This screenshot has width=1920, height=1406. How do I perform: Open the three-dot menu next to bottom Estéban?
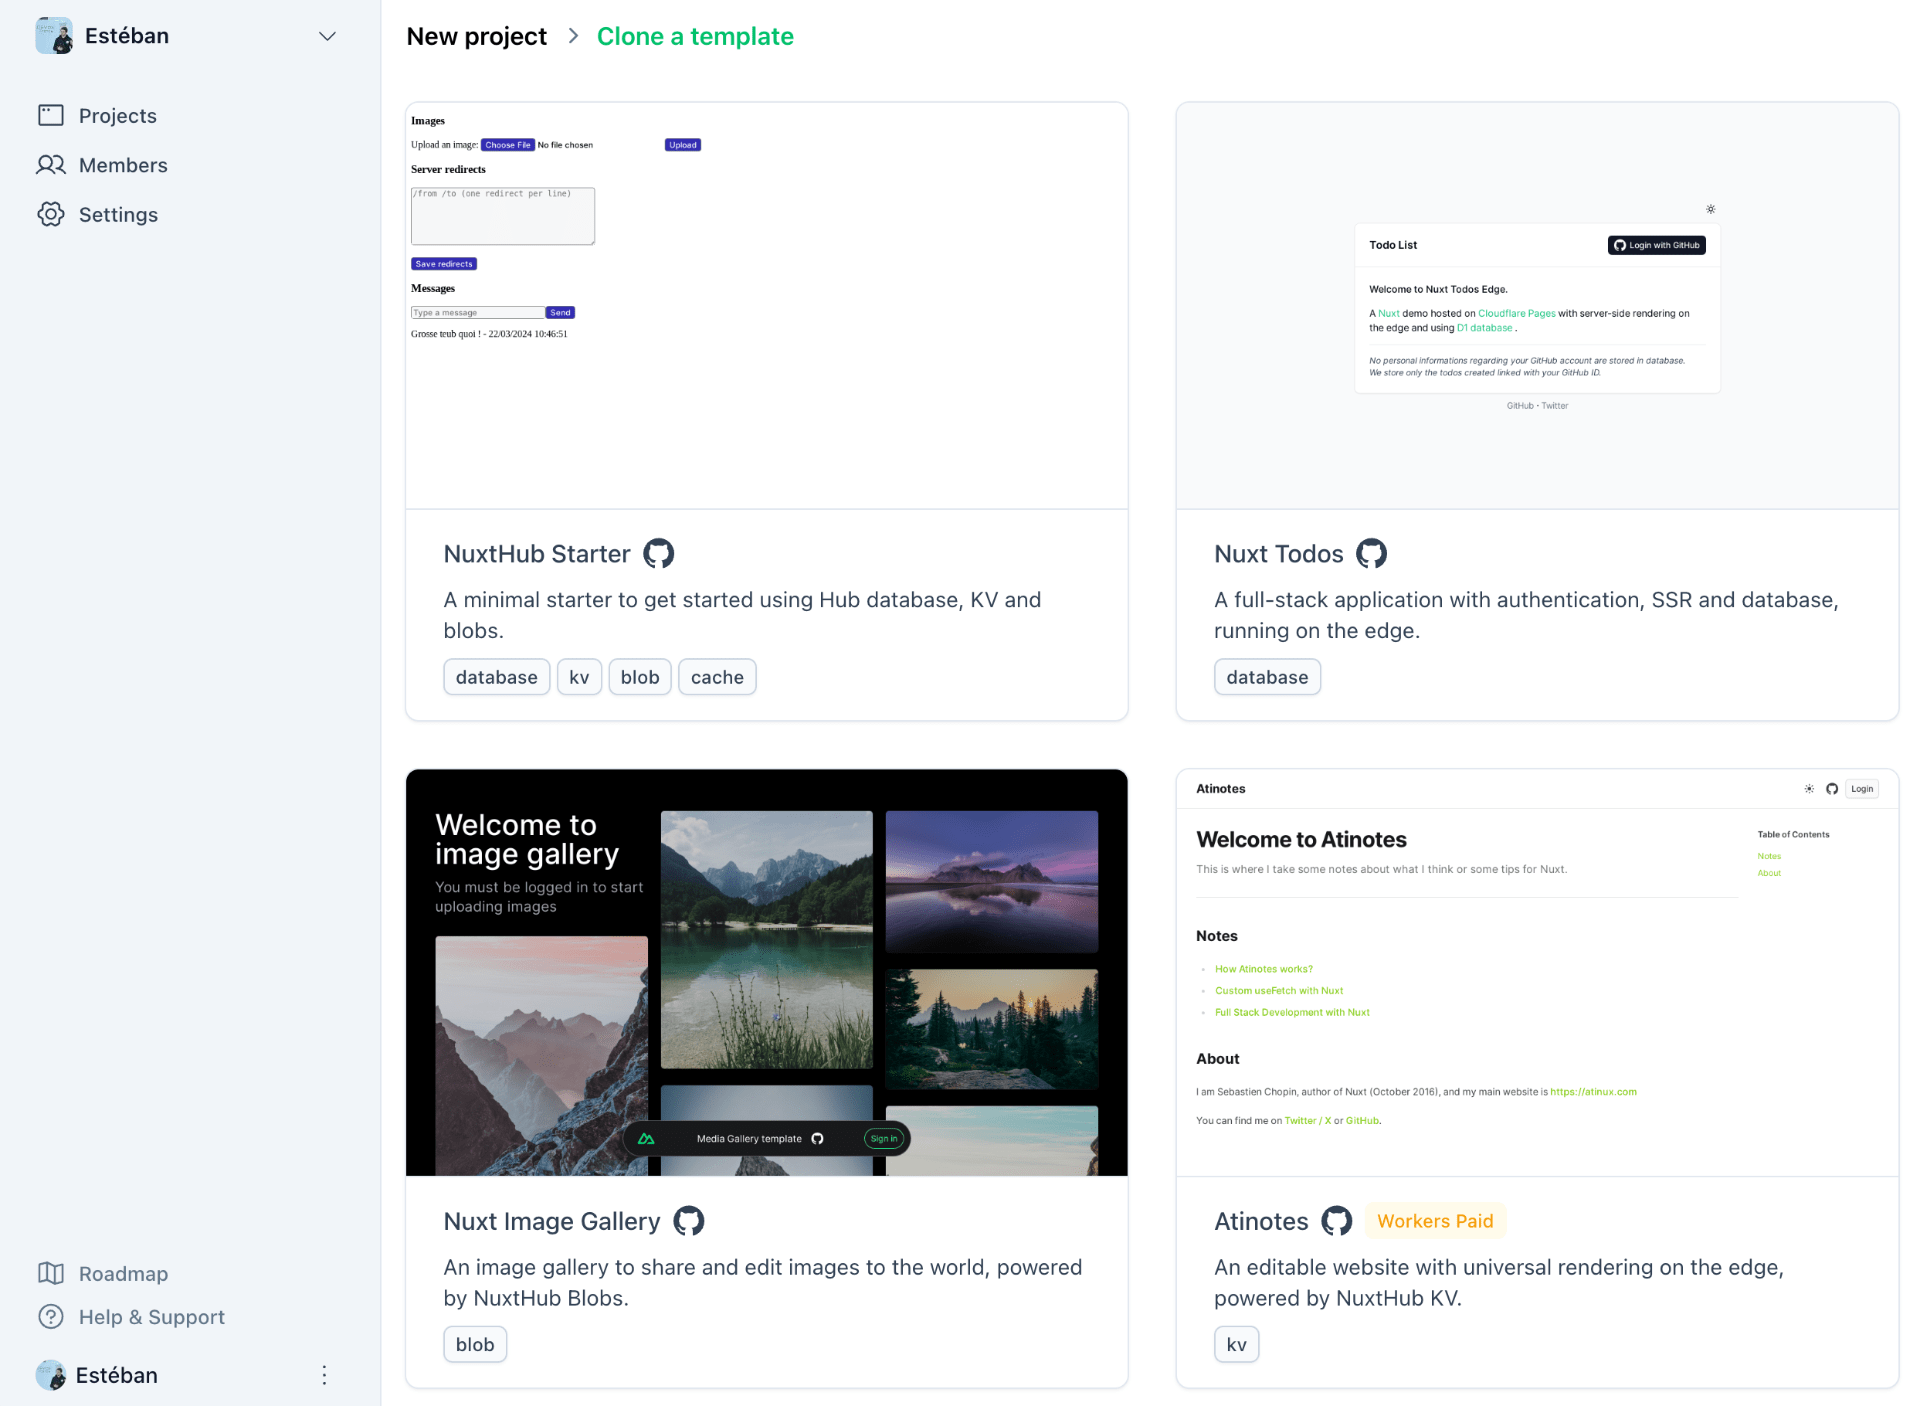pos(324,1375)
